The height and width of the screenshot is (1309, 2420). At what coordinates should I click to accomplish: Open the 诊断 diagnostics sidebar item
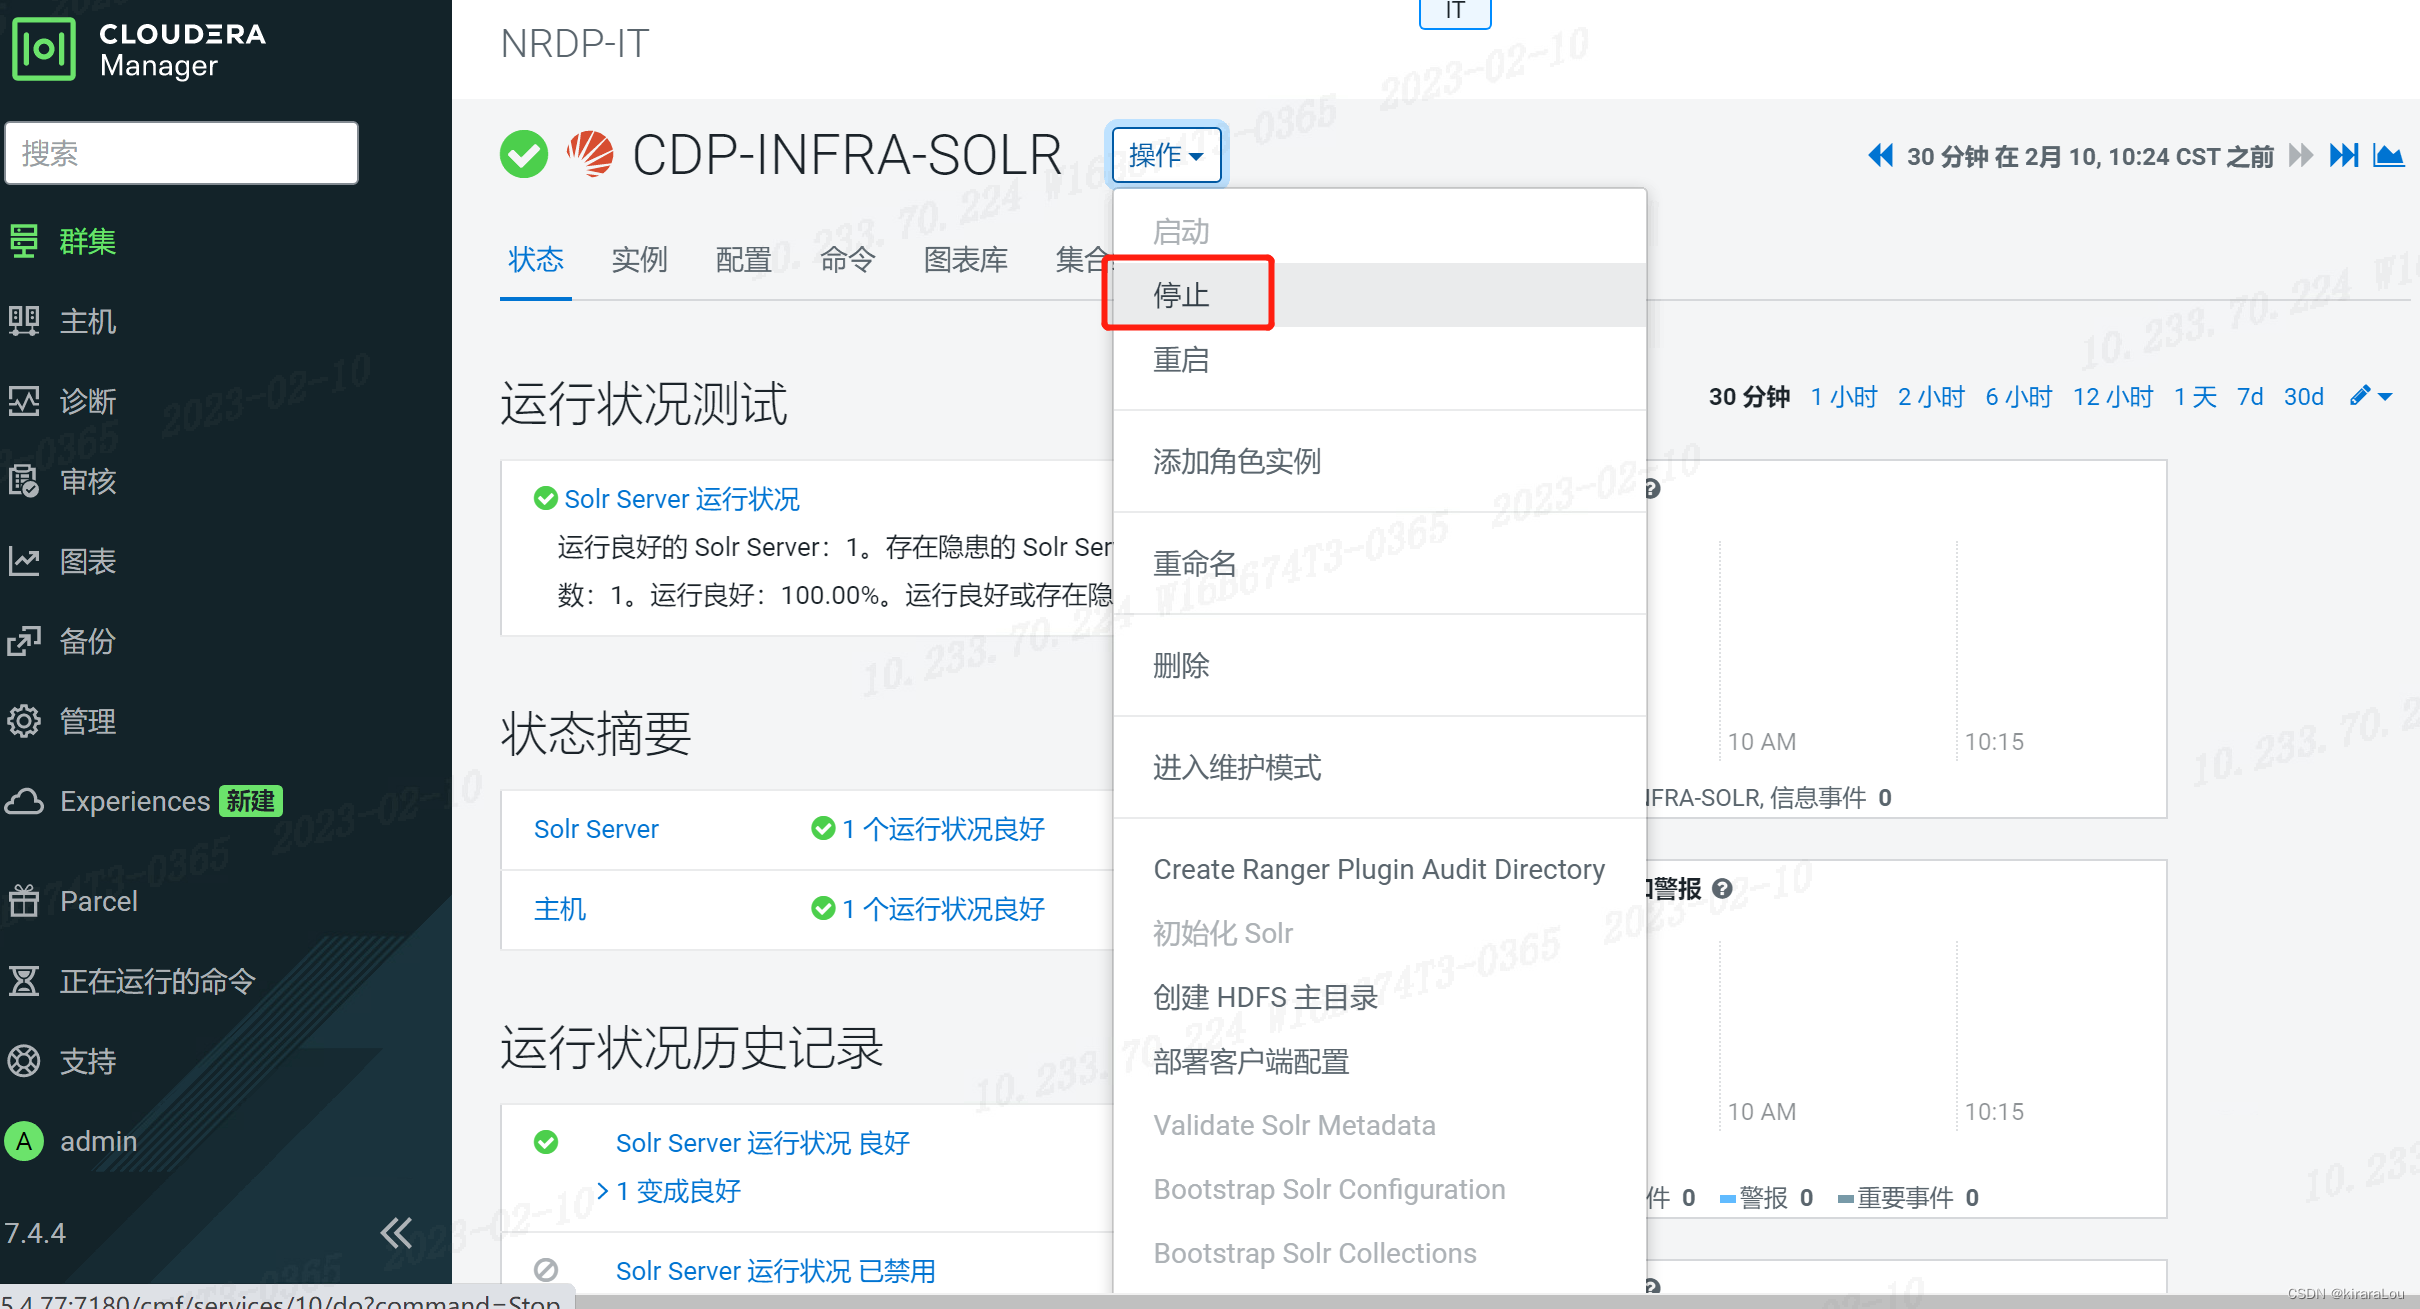pos(62,401)
